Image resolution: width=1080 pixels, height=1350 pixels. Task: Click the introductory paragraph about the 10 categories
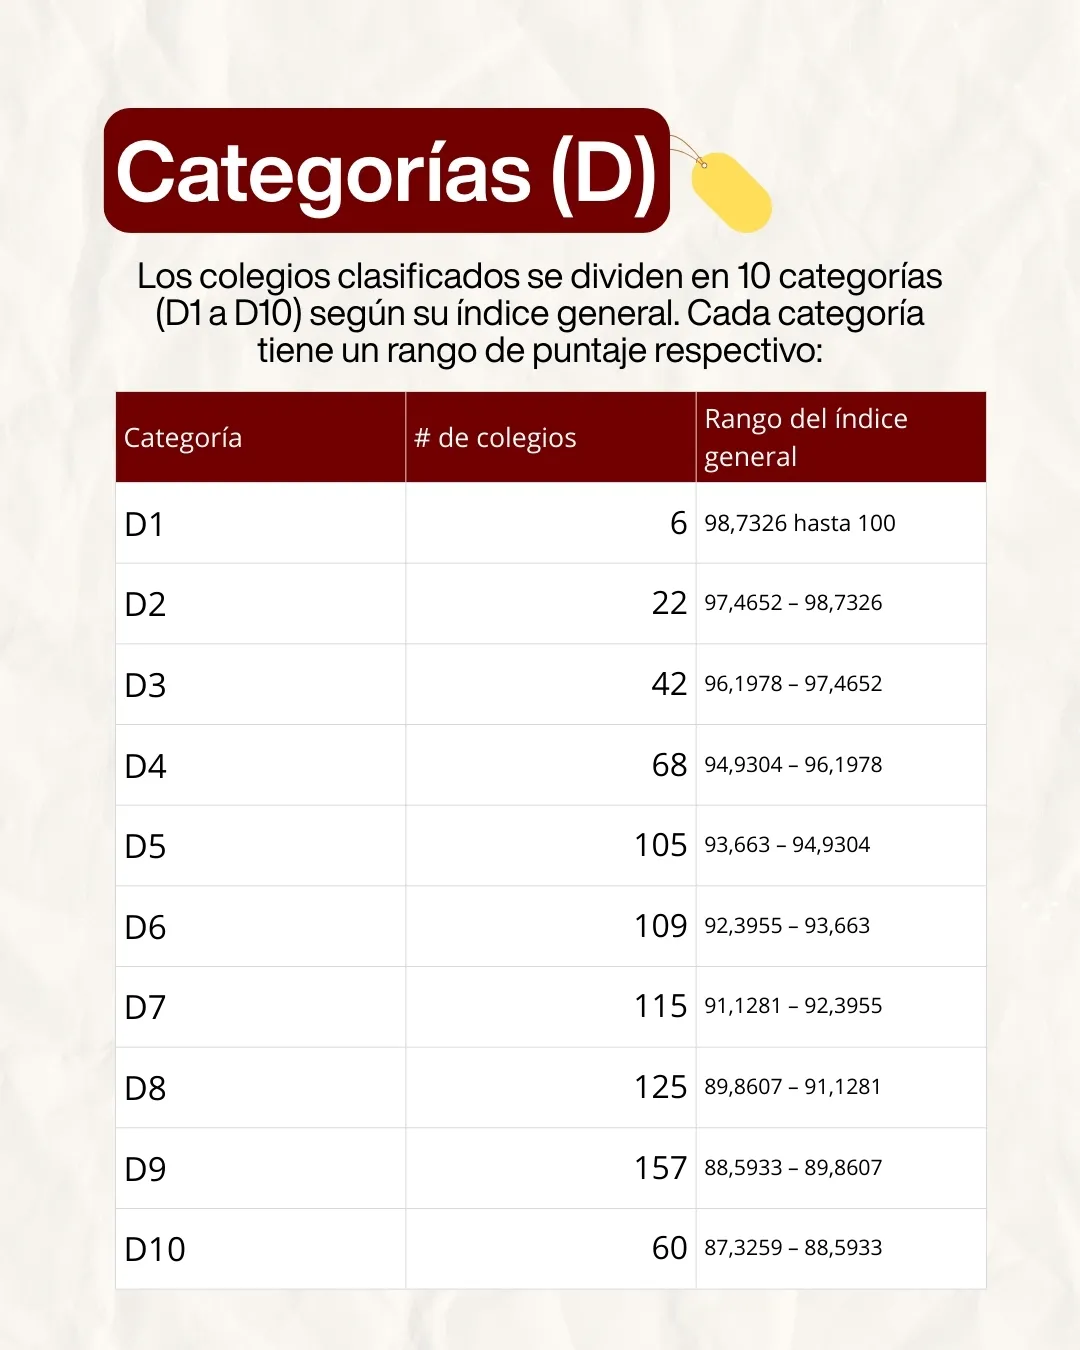tap(540, 313)
